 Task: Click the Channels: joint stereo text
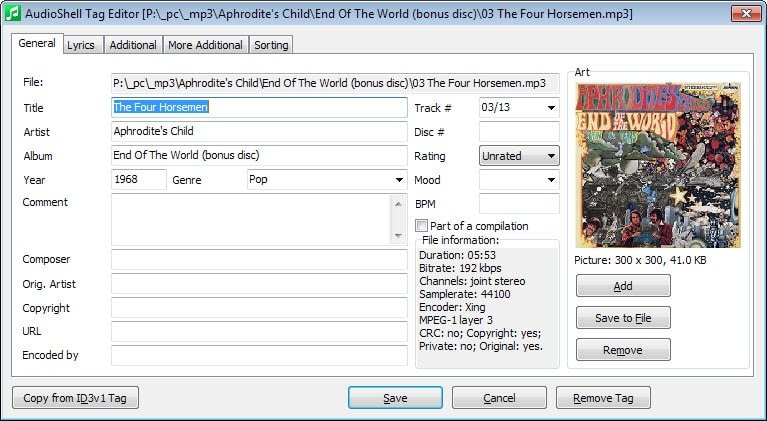coord(472,281)
